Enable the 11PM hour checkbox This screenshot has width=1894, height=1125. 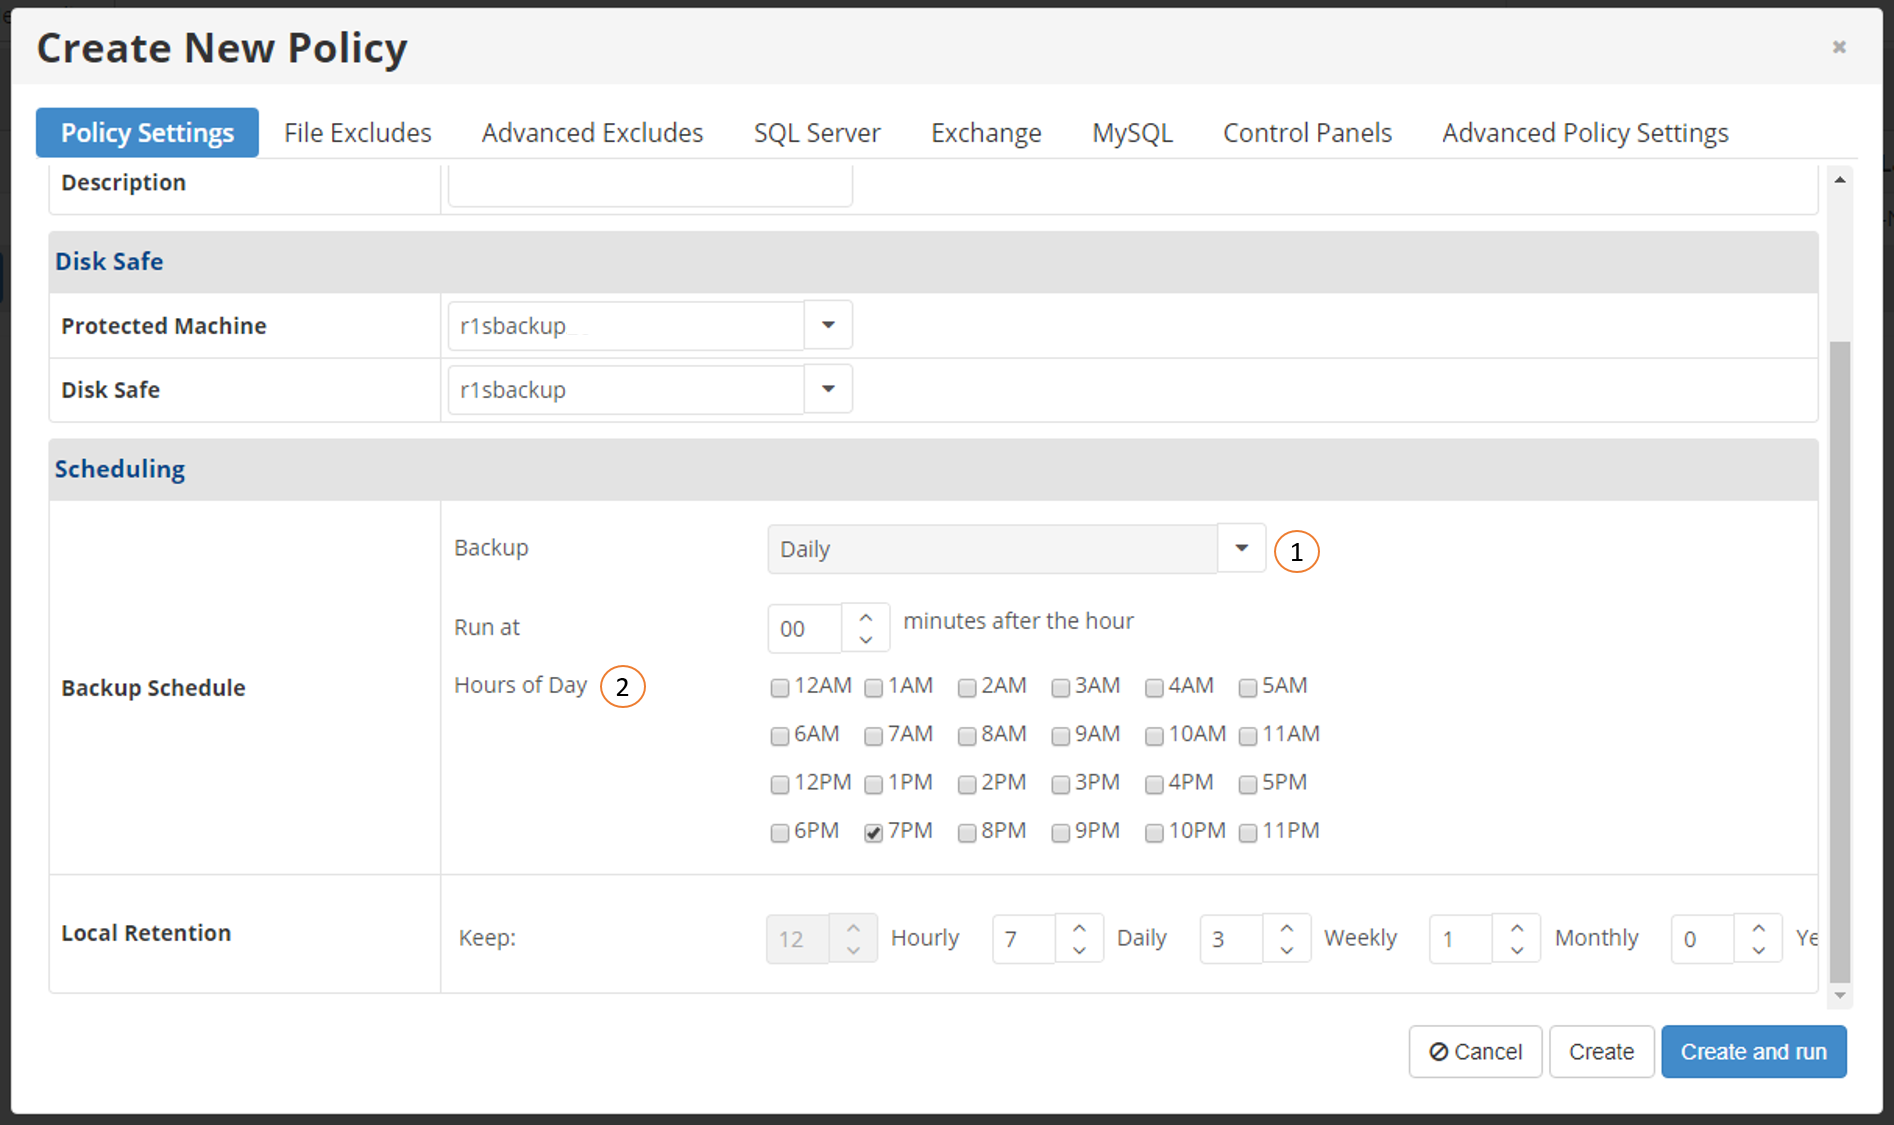coord(1248,833)
